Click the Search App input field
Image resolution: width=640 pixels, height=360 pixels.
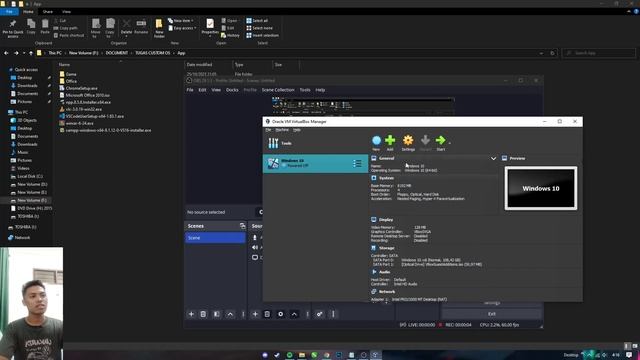599,53
